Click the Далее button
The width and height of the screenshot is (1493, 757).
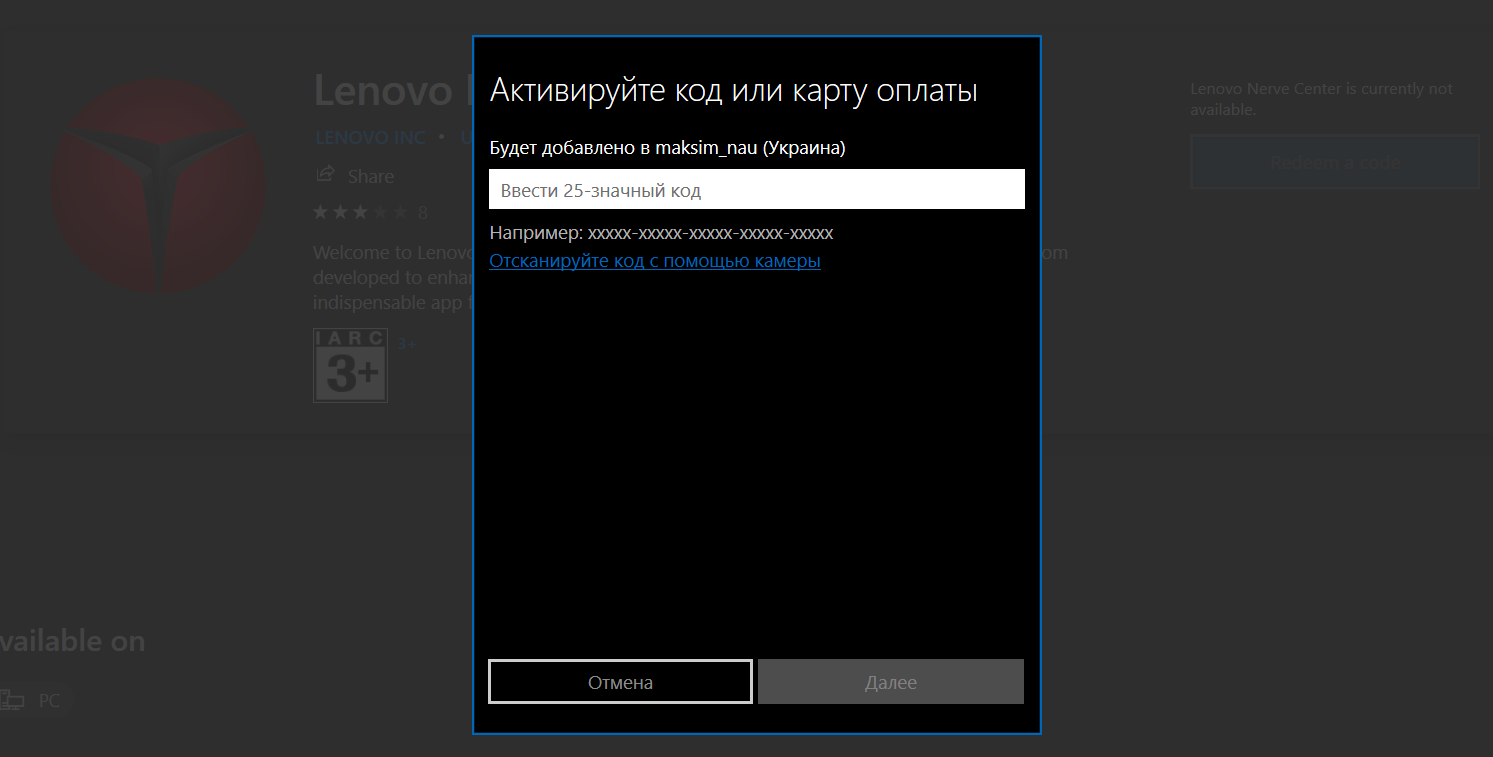[x=890, y=682]
